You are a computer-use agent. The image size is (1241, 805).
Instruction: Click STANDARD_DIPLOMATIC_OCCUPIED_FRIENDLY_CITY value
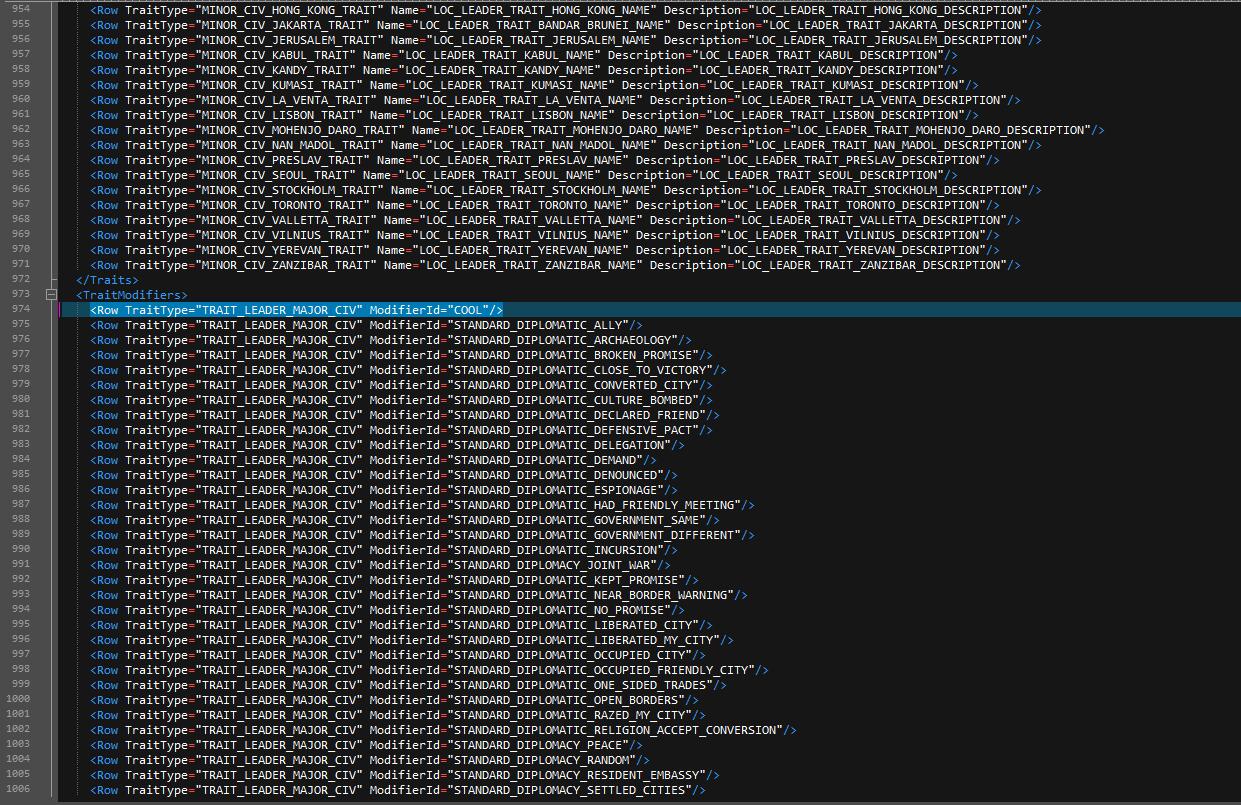click(x=603, y=670)
